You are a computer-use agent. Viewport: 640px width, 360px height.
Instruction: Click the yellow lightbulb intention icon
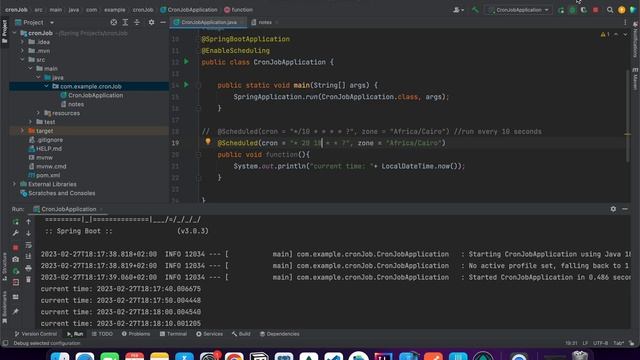coord(208,142)
